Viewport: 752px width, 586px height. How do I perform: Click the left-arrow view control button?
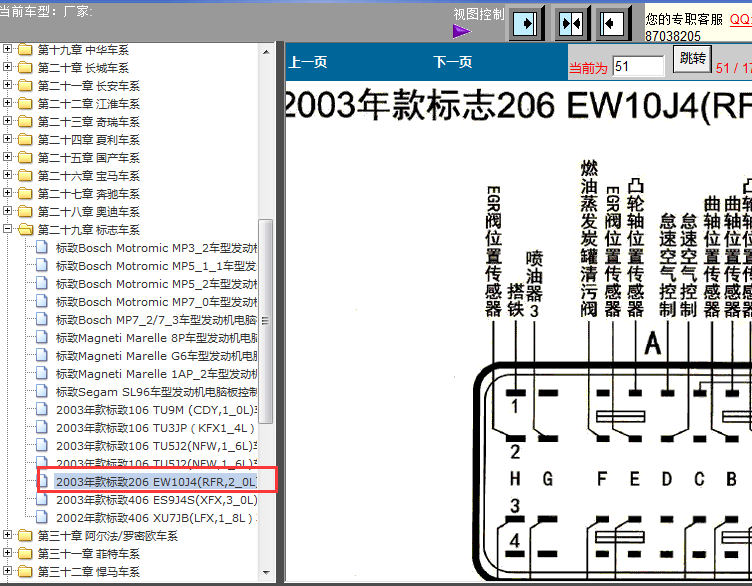pyautogui.click(x=613, y=23)
